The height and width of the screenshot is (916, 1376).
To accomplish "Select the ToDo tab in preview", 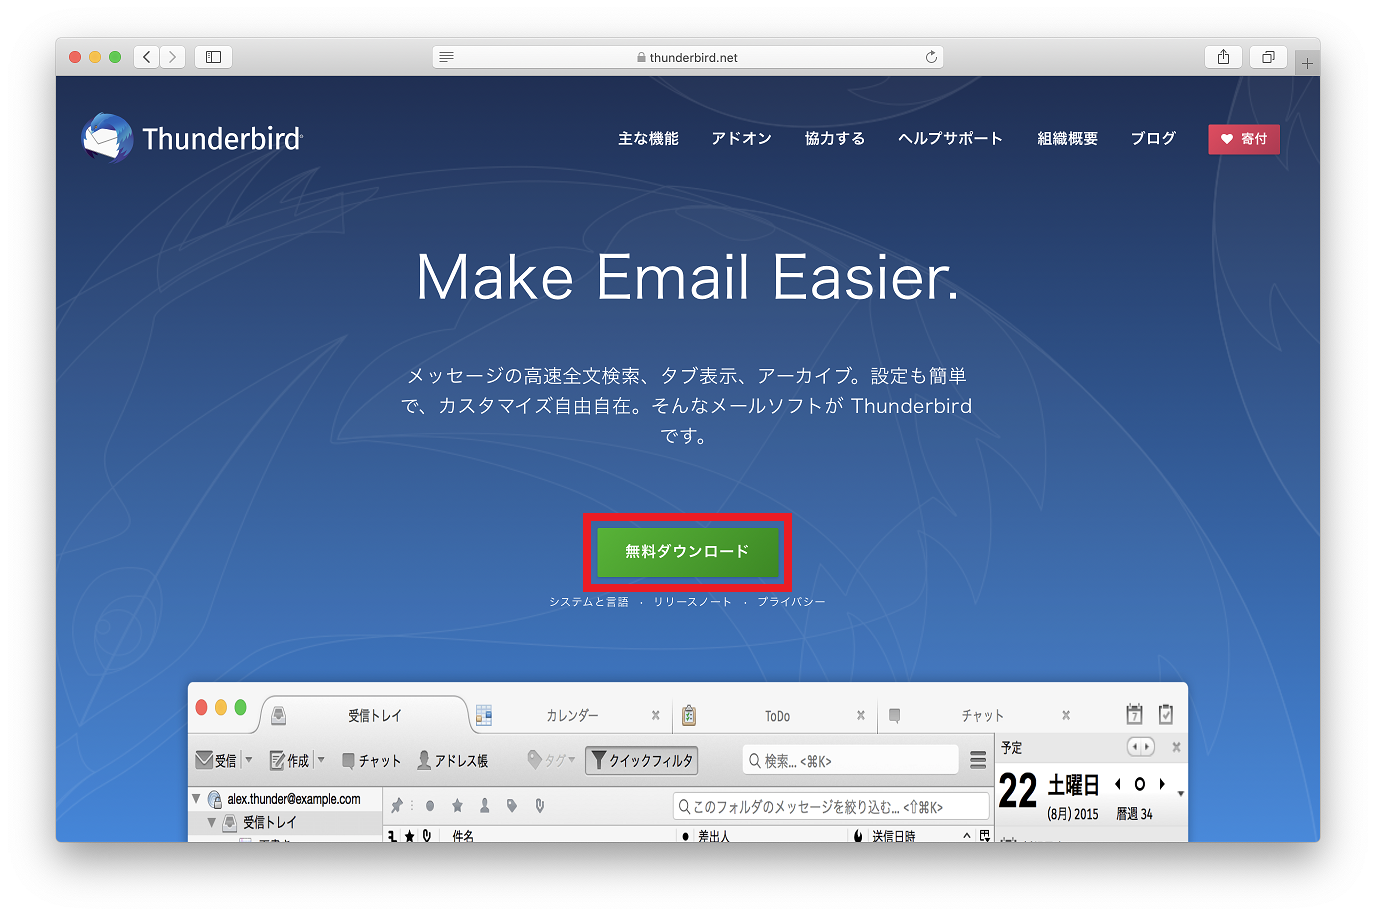I will [777, 716].
